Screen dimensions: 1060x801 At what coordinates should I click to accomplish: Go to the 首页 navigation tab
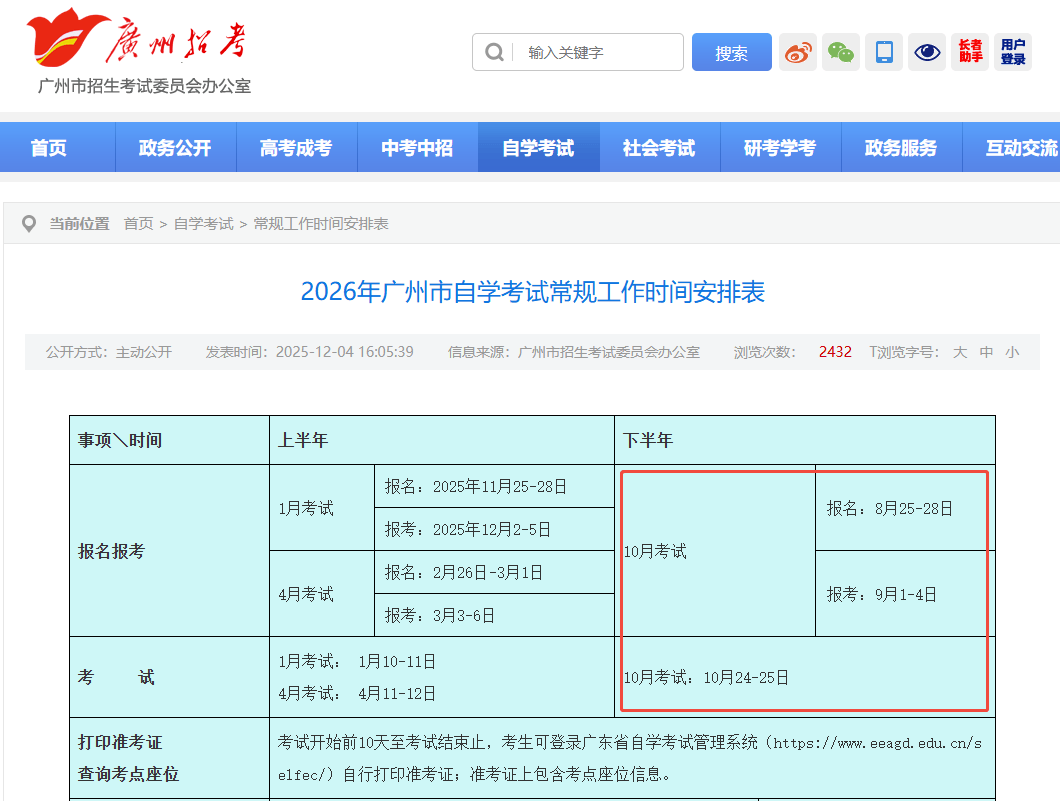(x=48, y=148)
